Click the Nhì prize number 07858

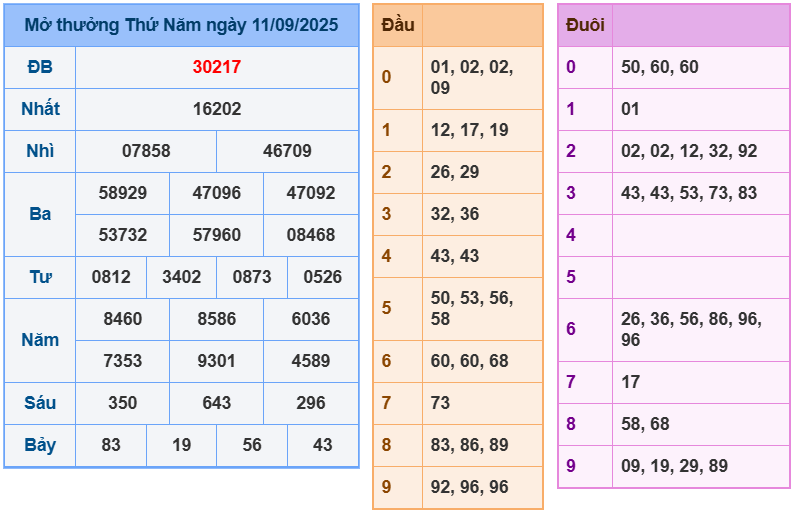click(146, 151)
